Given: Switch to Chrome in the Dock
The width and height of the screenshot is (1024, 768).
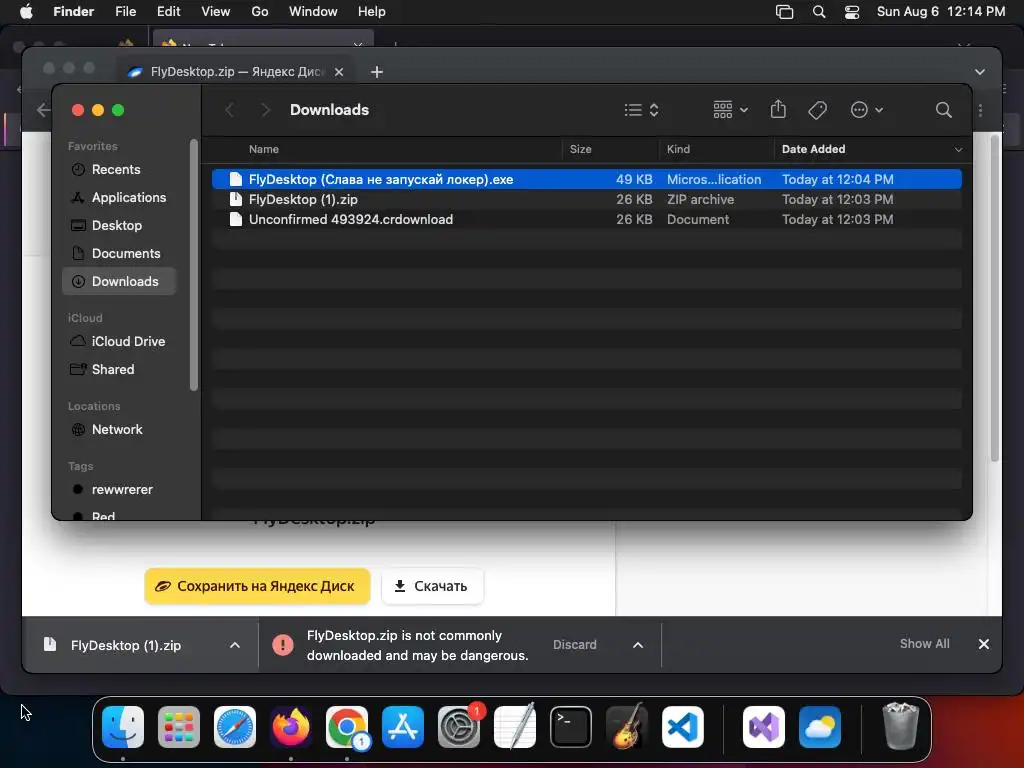Looking at the screenshot, I should click(x=347, y=727).
